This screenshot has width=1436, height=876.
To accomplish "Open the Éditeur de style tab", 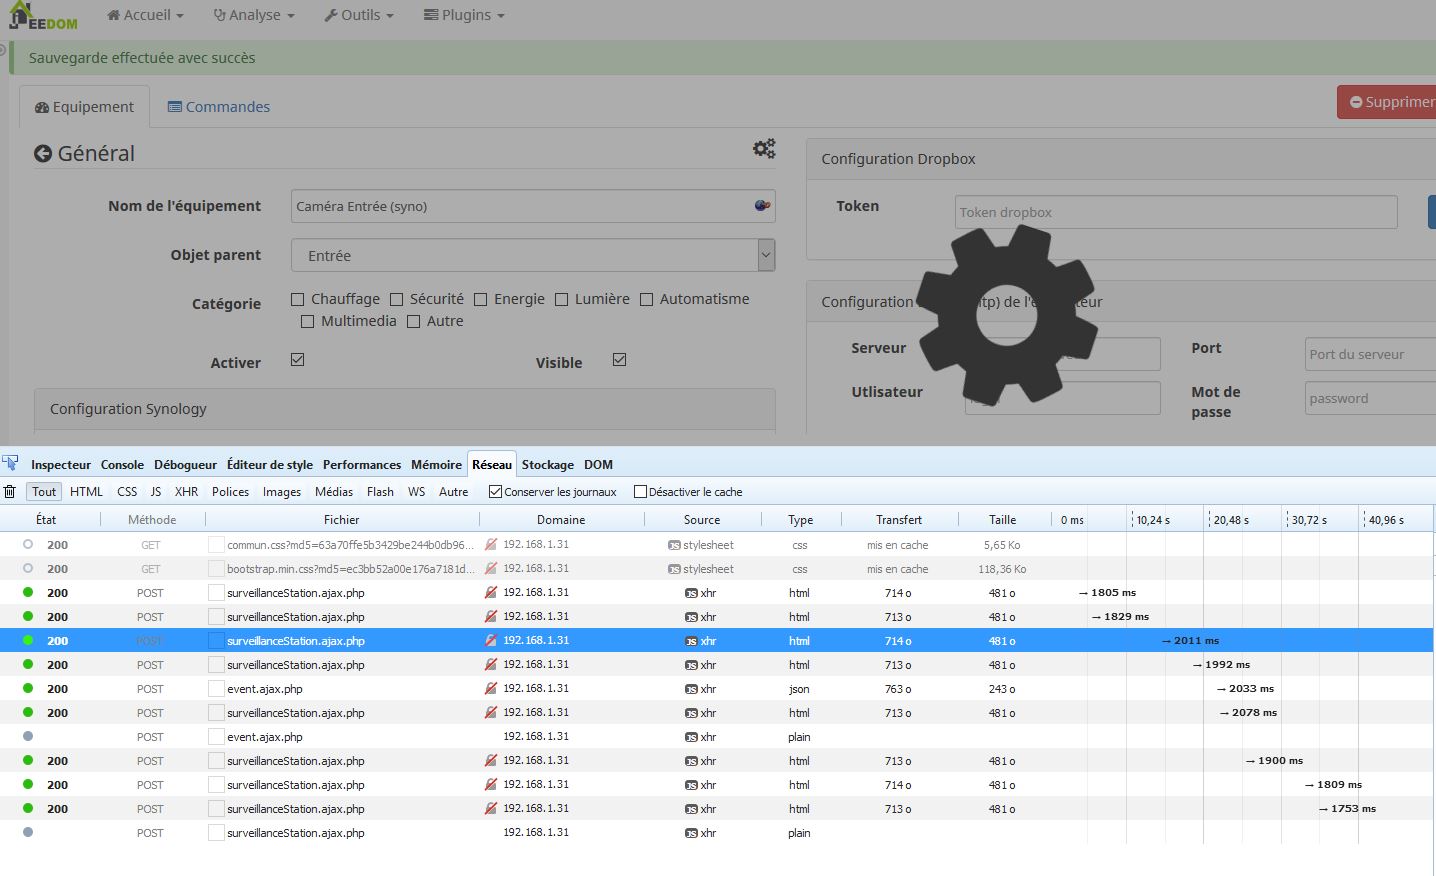I will [270, 464].
